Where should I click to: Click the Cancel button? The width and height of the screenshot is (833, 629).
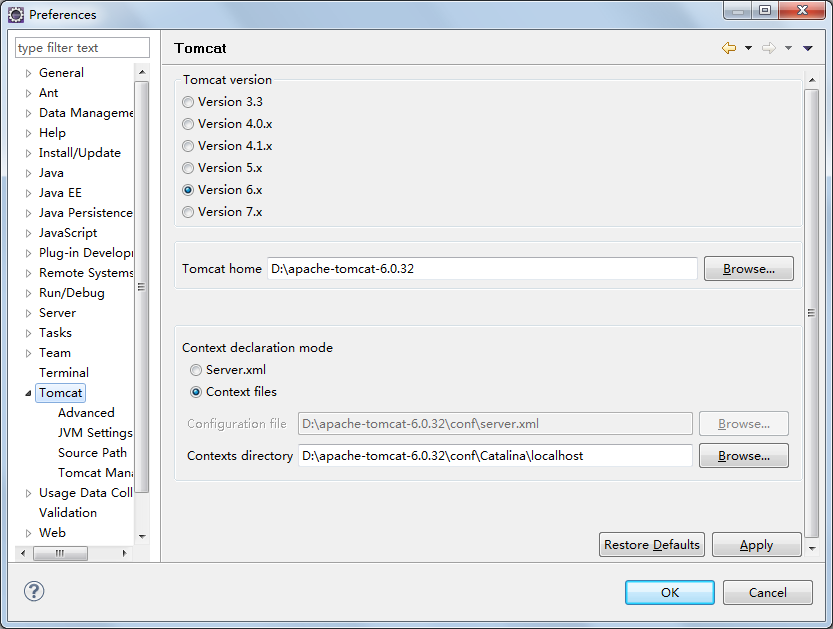768,592
